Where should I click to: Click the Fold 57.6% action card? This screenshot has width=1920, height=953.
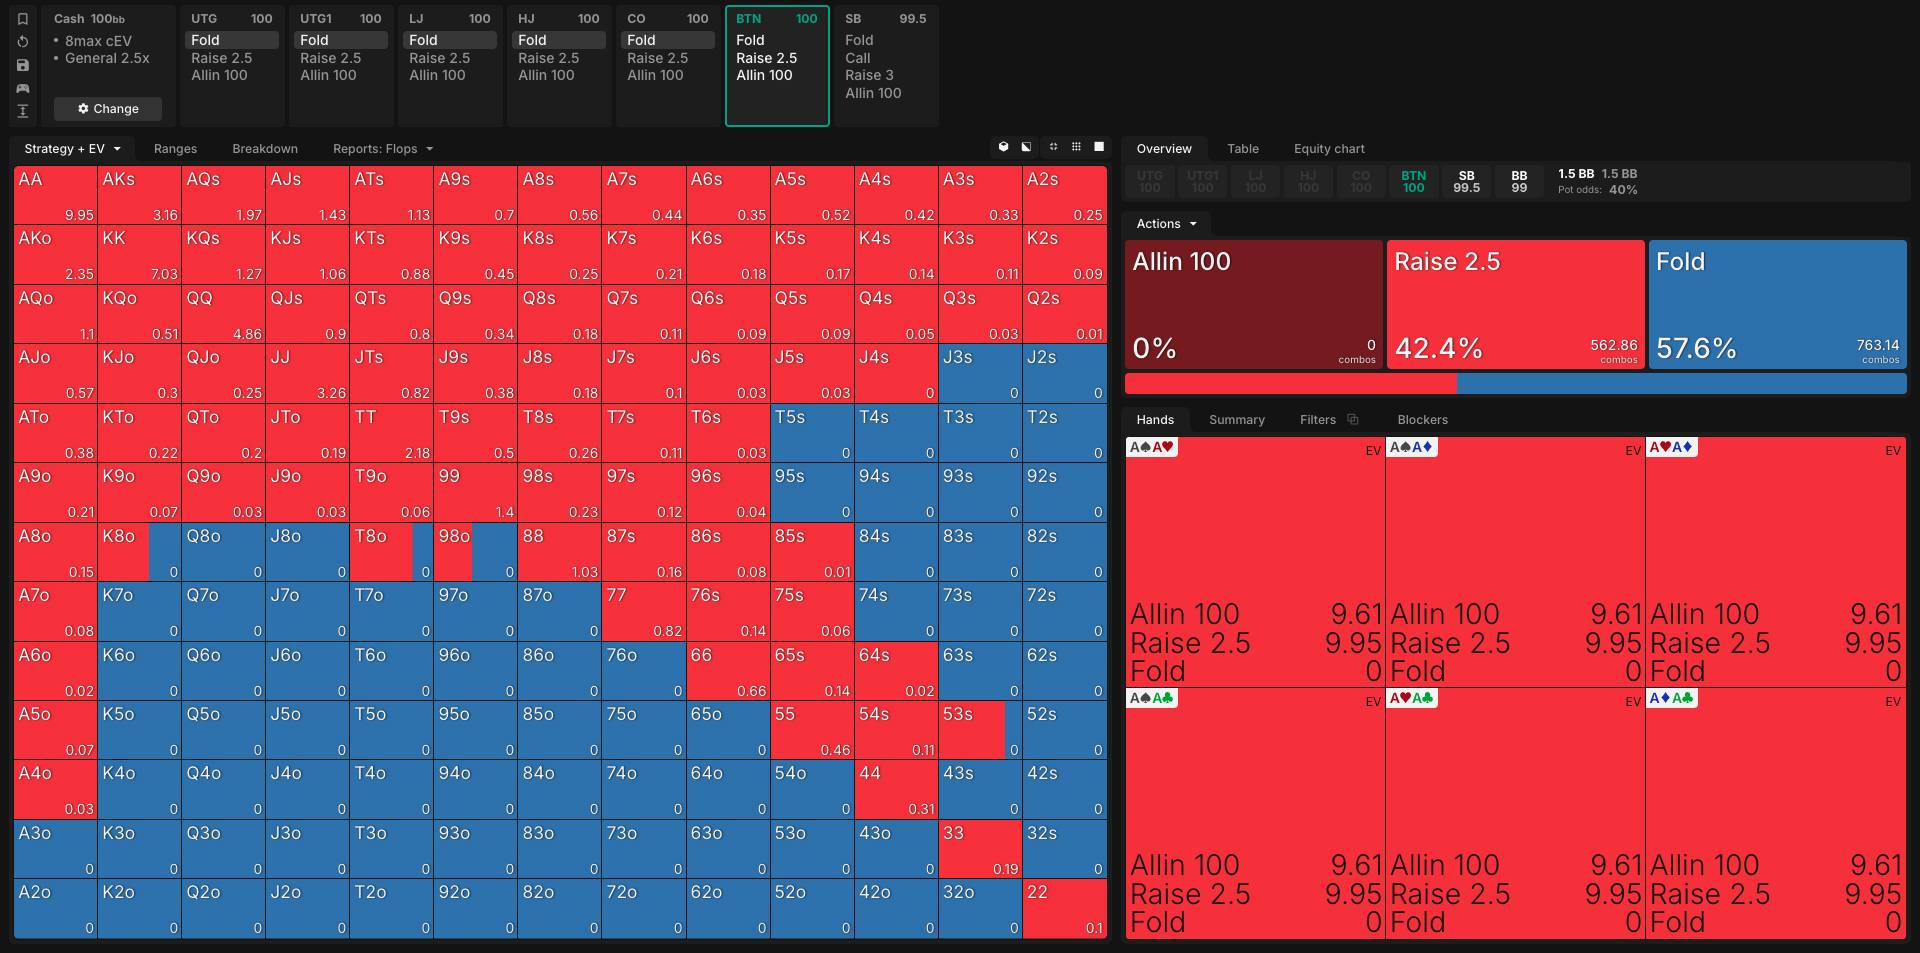pos(1777,304)
